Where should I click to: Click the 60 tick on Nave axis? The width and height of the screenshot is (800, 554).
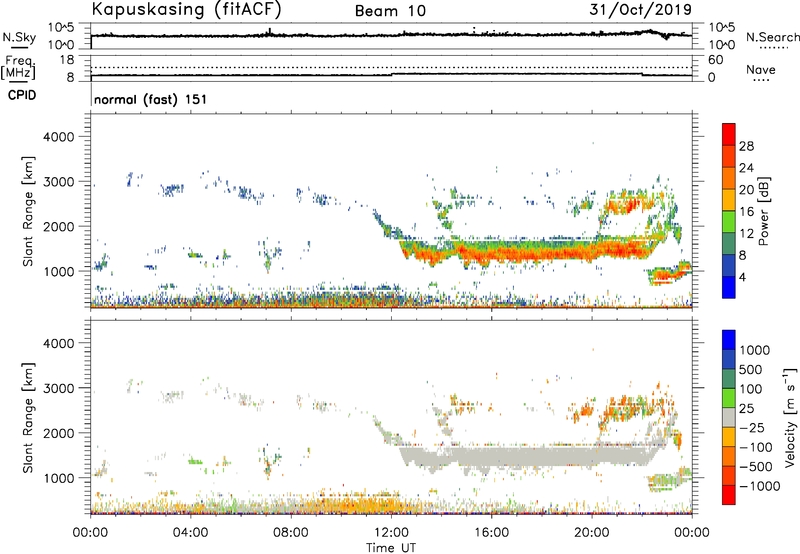coord(715,60)
